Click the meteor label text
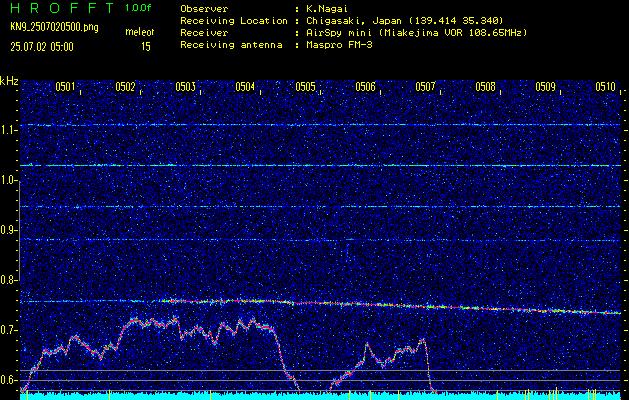Viewport: 629px width, 400px height. click(139, 32)
